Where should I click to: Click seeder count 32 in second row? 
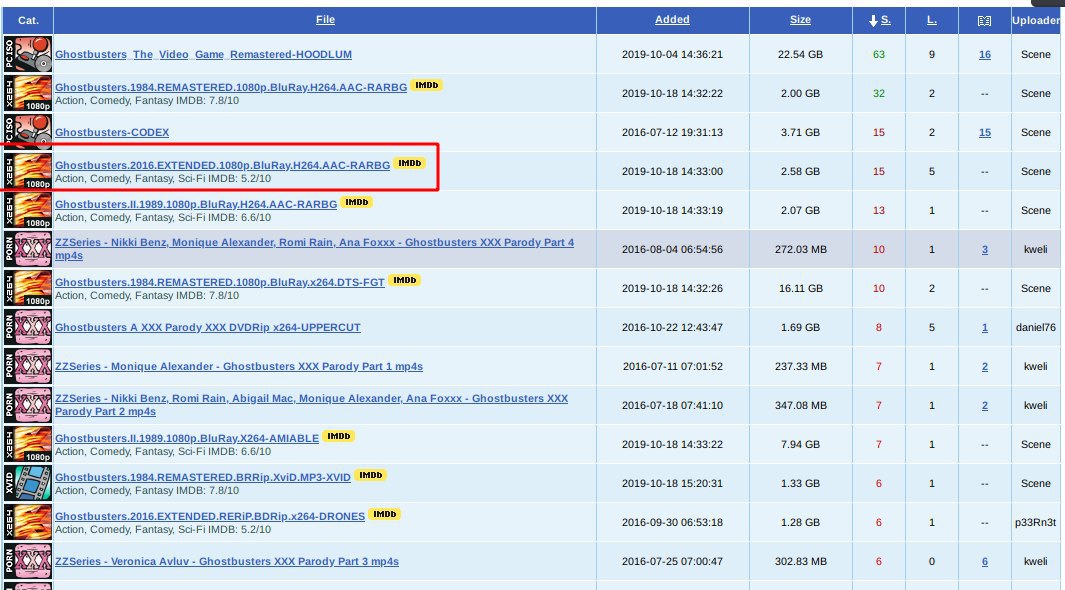879,93
